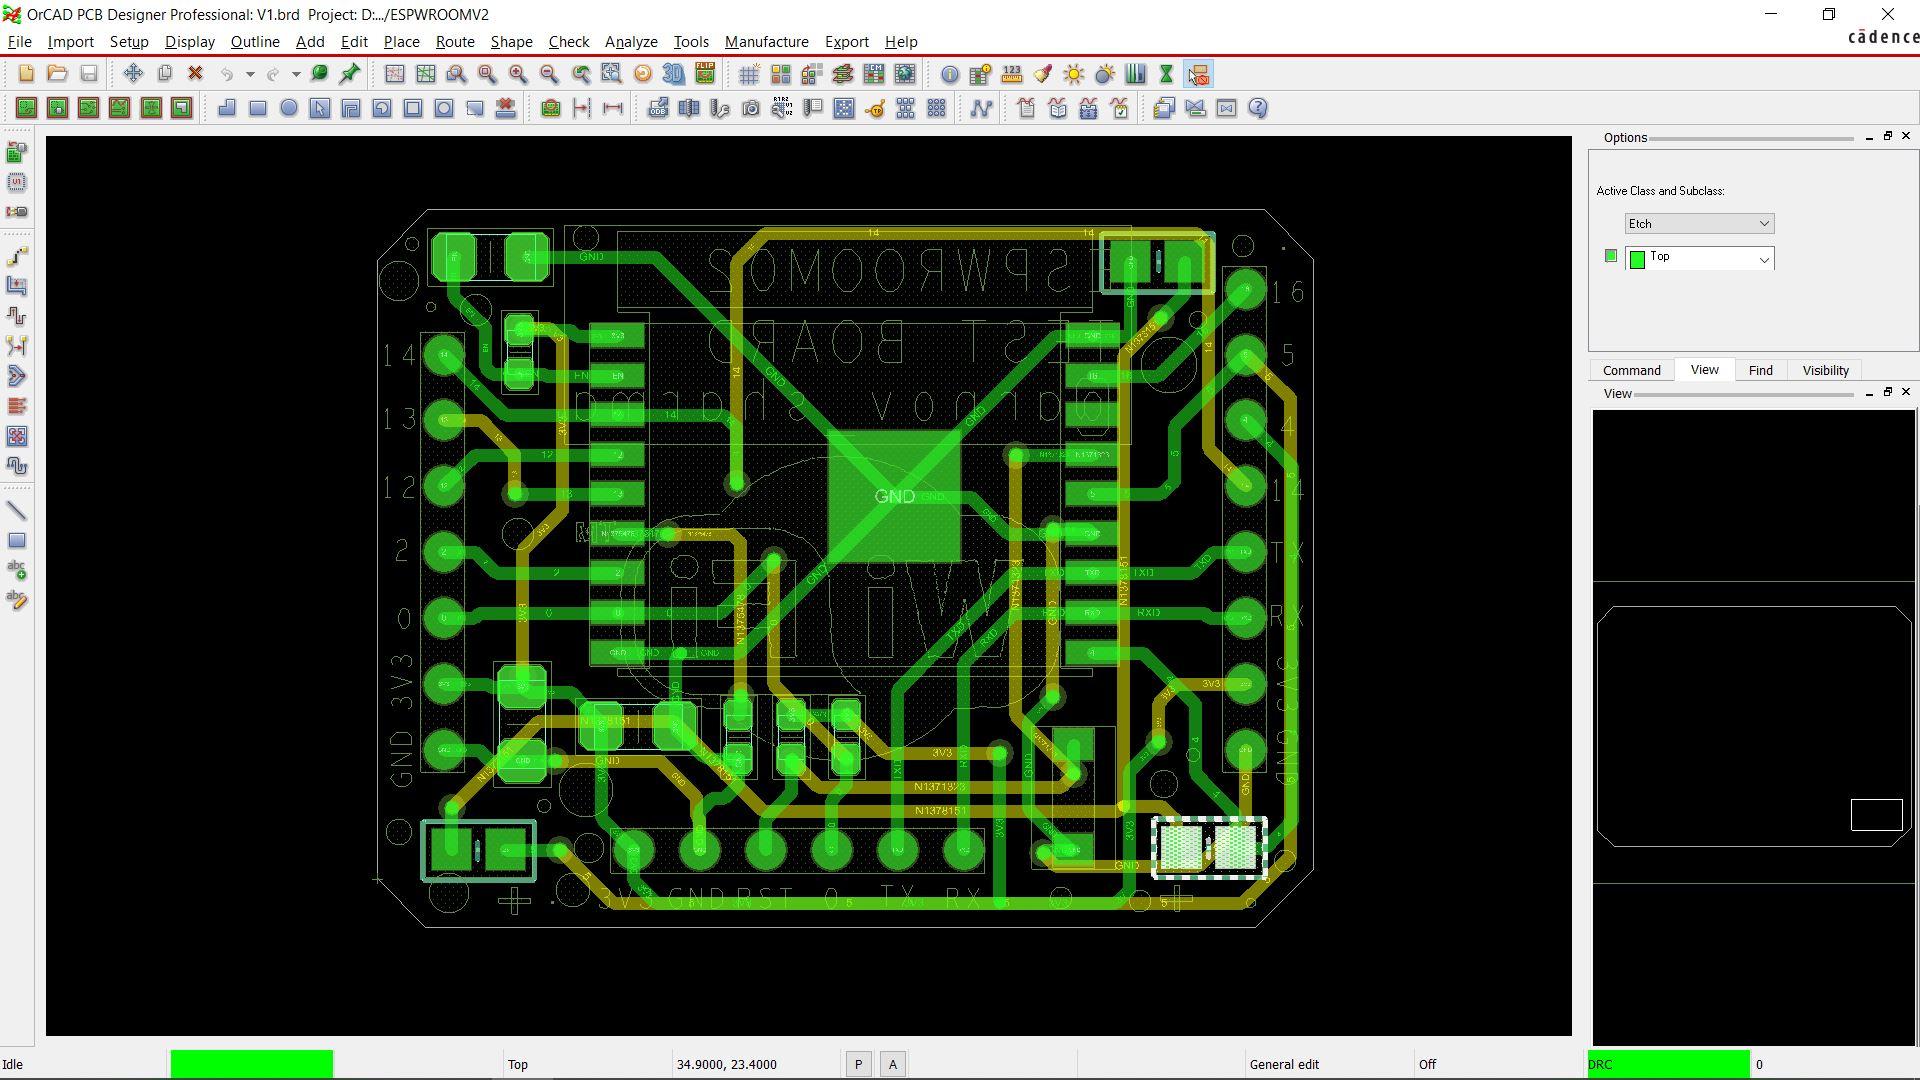Pick the Slide tool in left toolbar
The width and height of the screenshot is (1920, 1080).
(x=17, y=286)
